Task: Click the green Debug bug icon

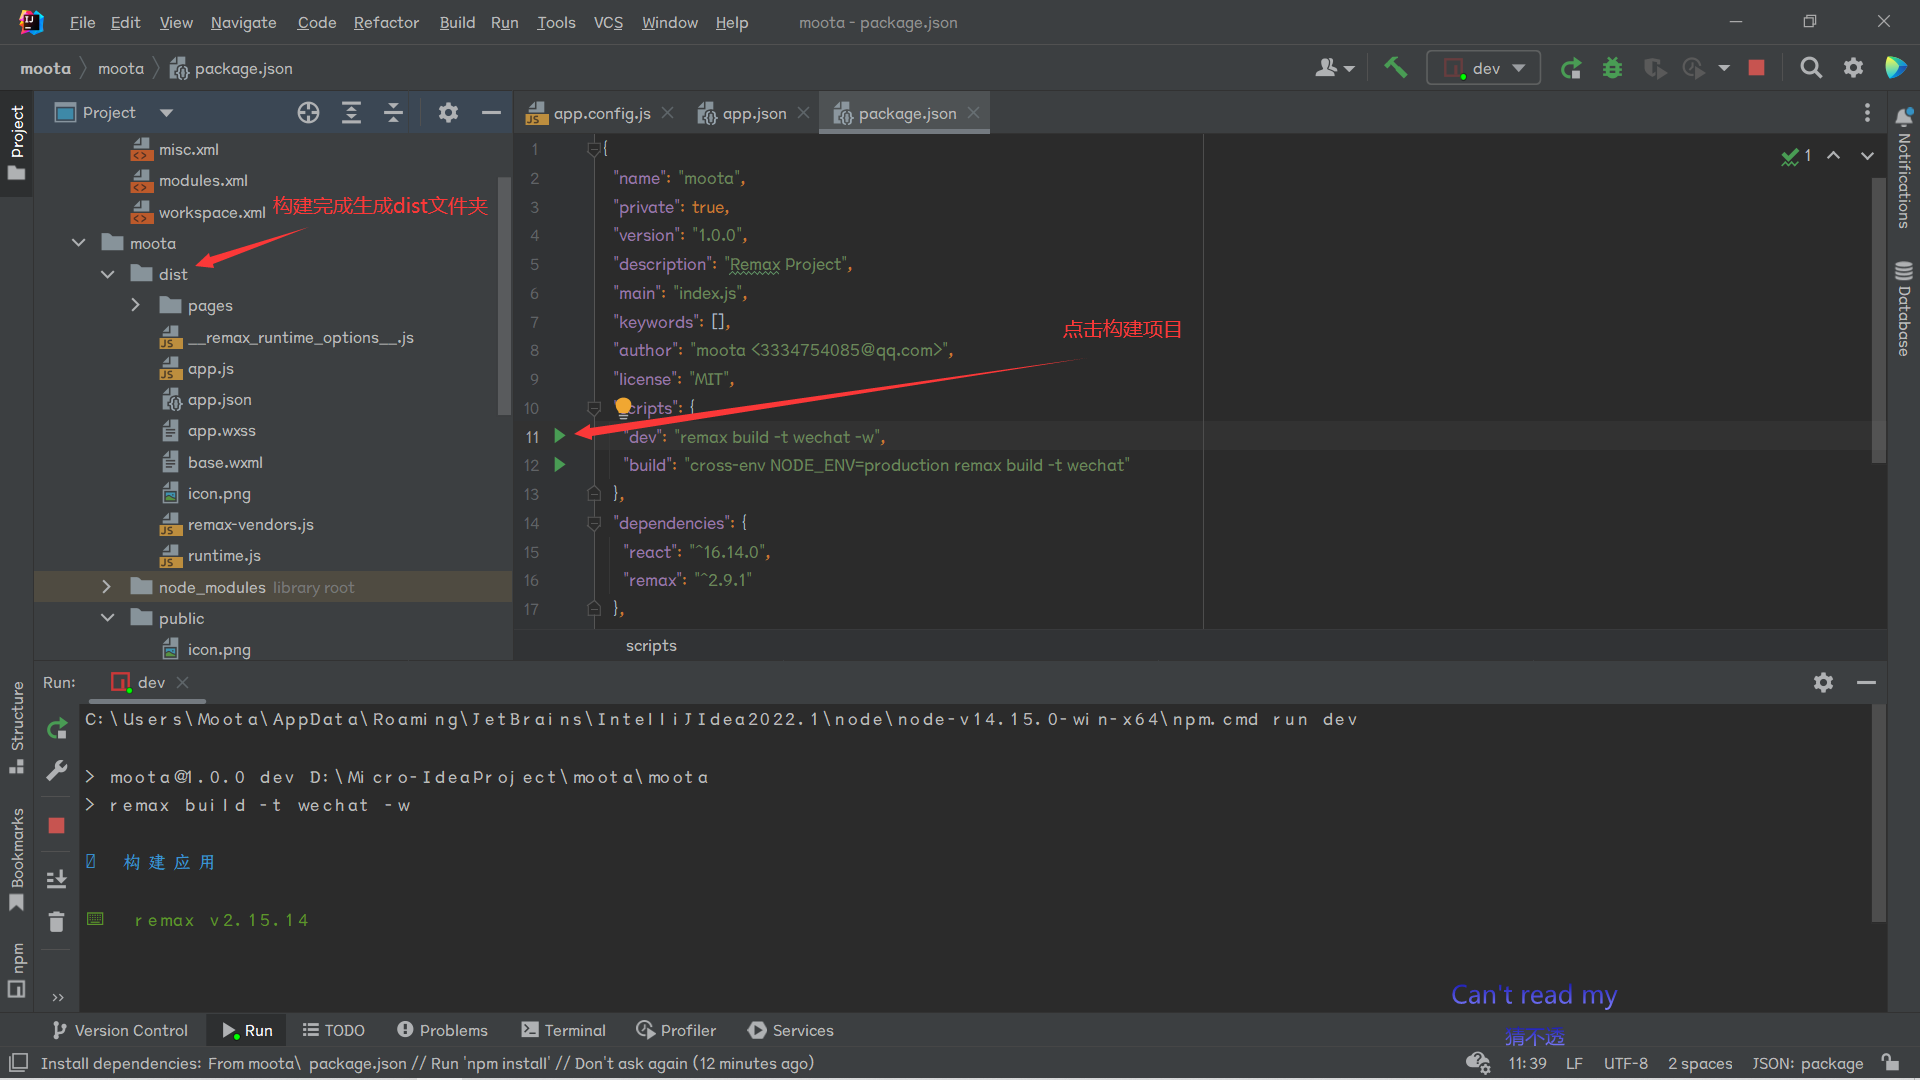Action: coord(1612,68)
